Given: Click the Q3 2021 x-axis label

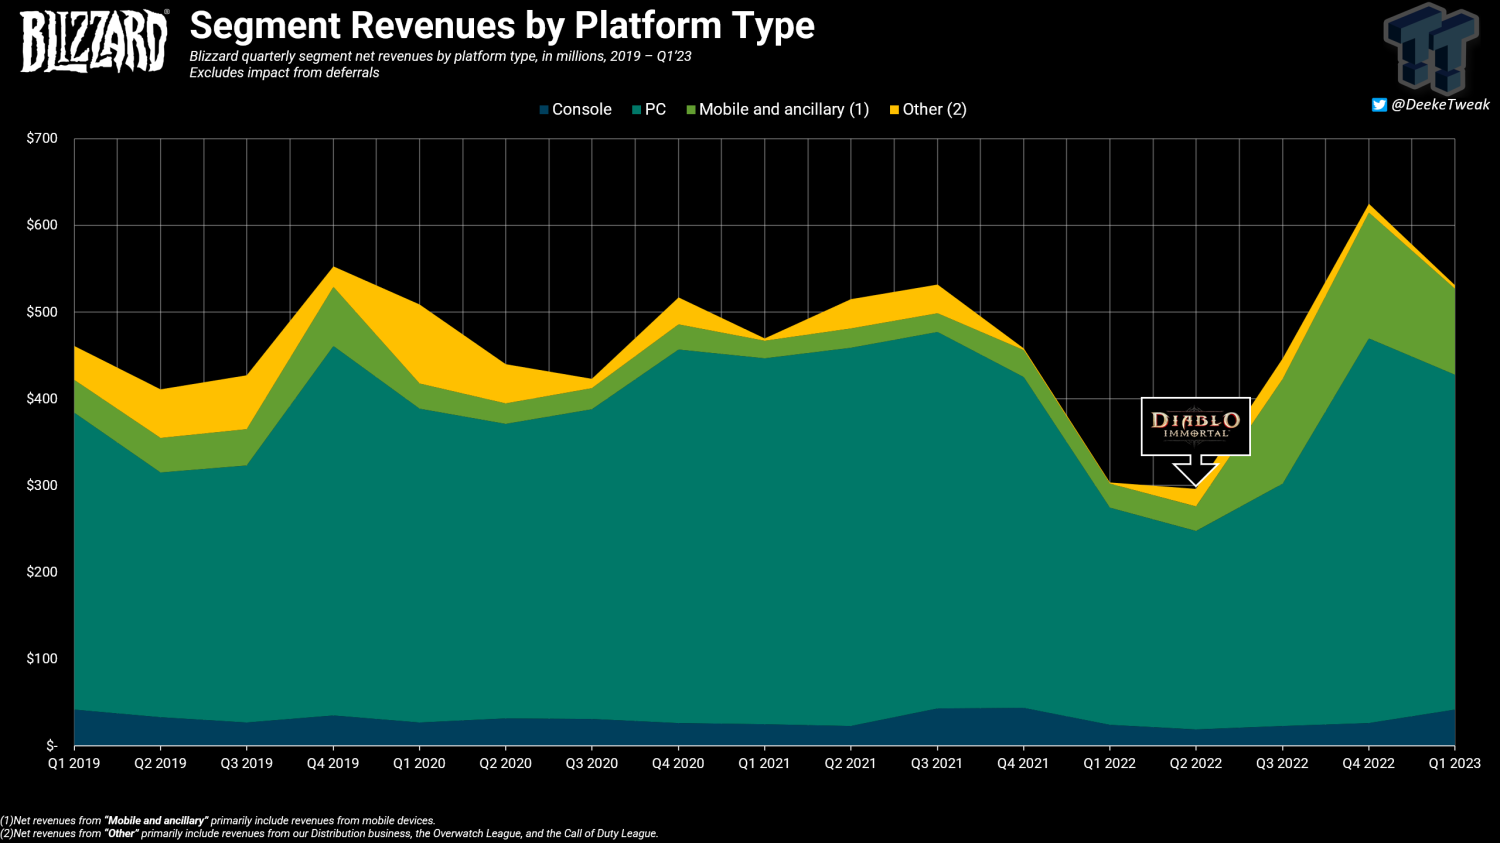Looking at the screenshot, I should pyautogui.click(x=937, y=763).
